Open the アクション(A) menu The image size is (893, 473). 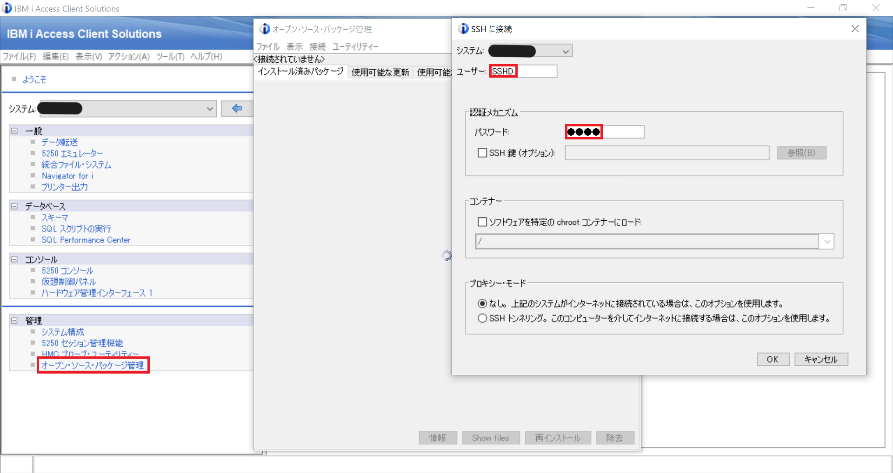click(x=129, y=56)
